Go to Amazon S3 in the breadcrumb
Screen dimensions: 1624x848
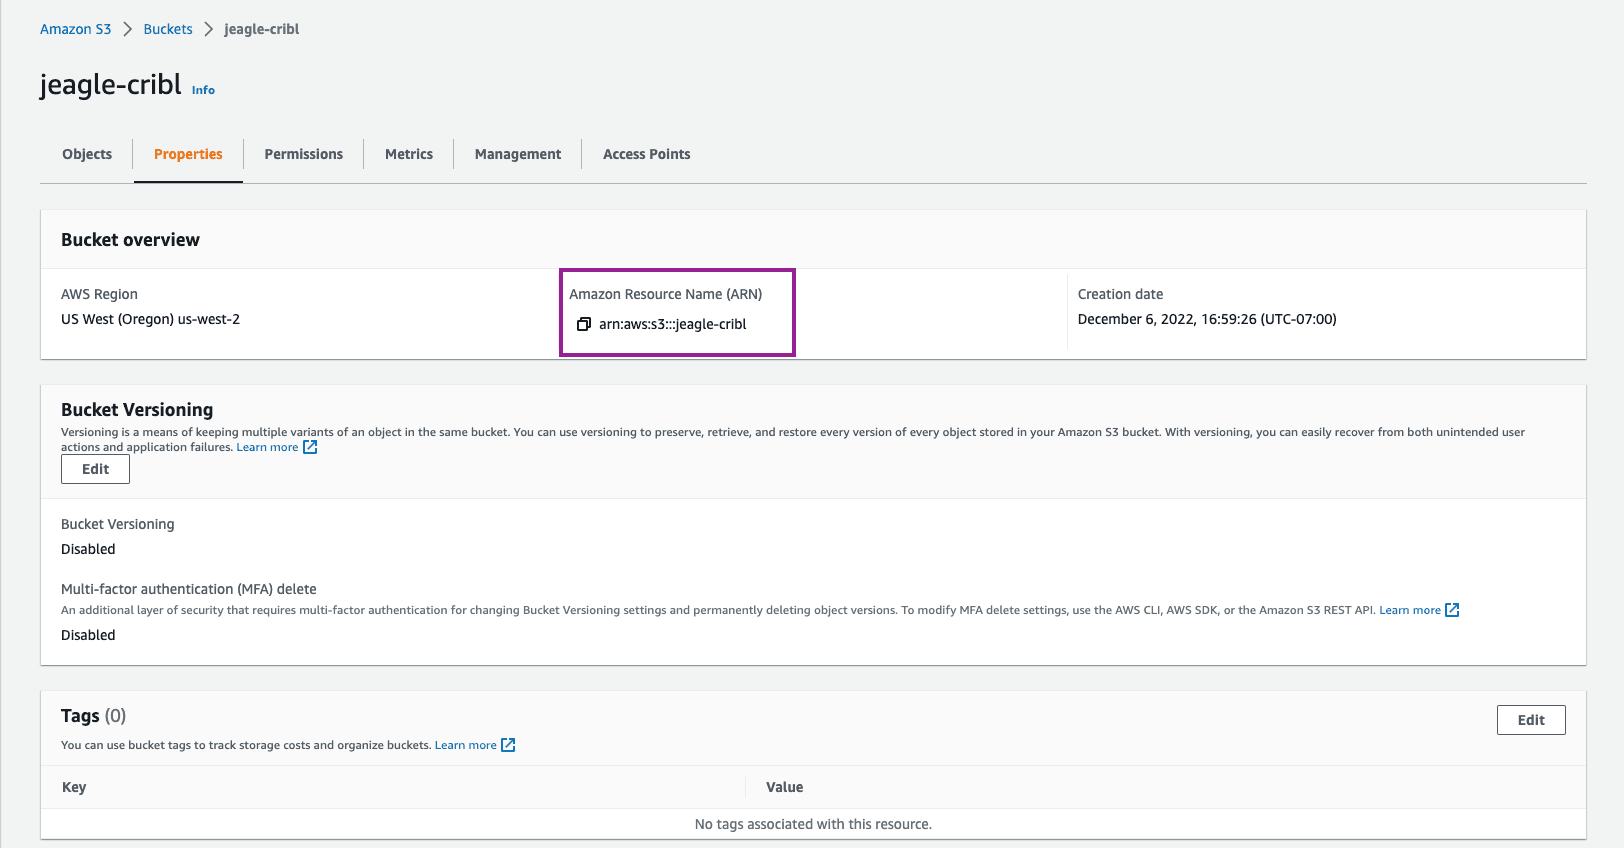tap(75, 29)
